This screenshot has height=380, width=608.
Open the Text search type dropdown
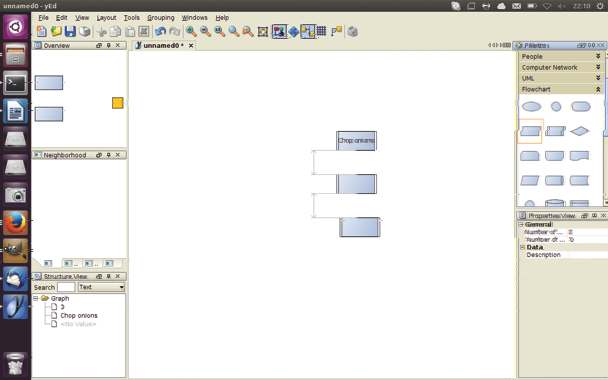point(102,287)
